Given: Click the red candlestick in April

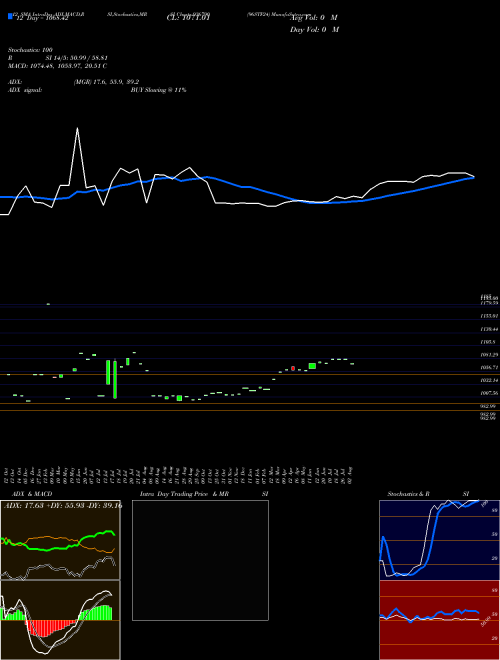Looking at the screenshot, I should click(293, 369).
